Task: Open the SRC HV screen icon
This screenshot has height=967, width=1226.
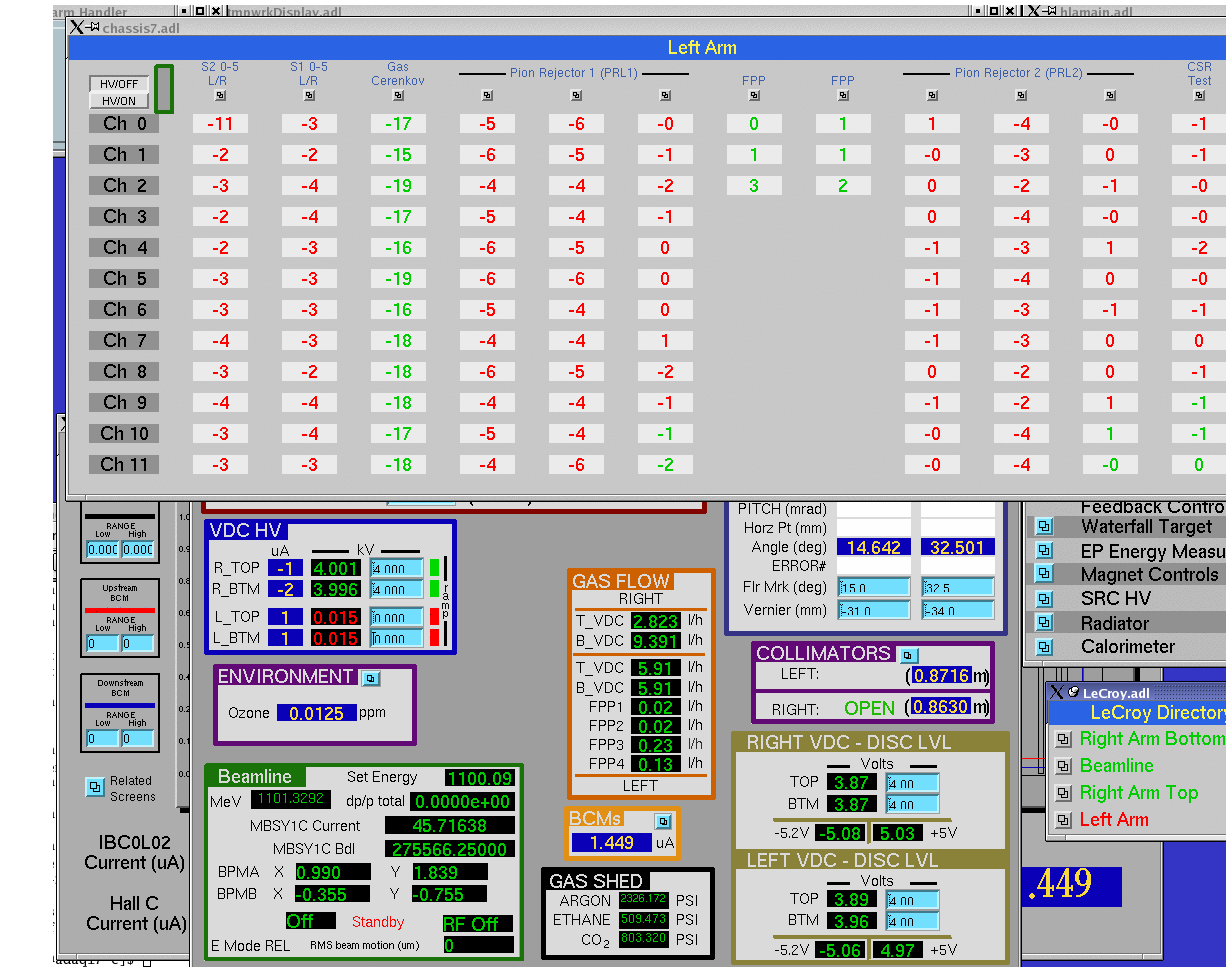Action: click(x=1044, y=599)
